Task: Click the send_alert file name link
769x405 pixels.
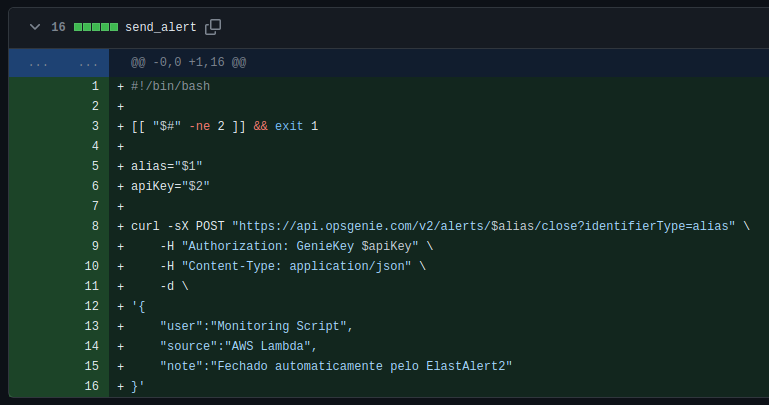Action: (161, 27)
